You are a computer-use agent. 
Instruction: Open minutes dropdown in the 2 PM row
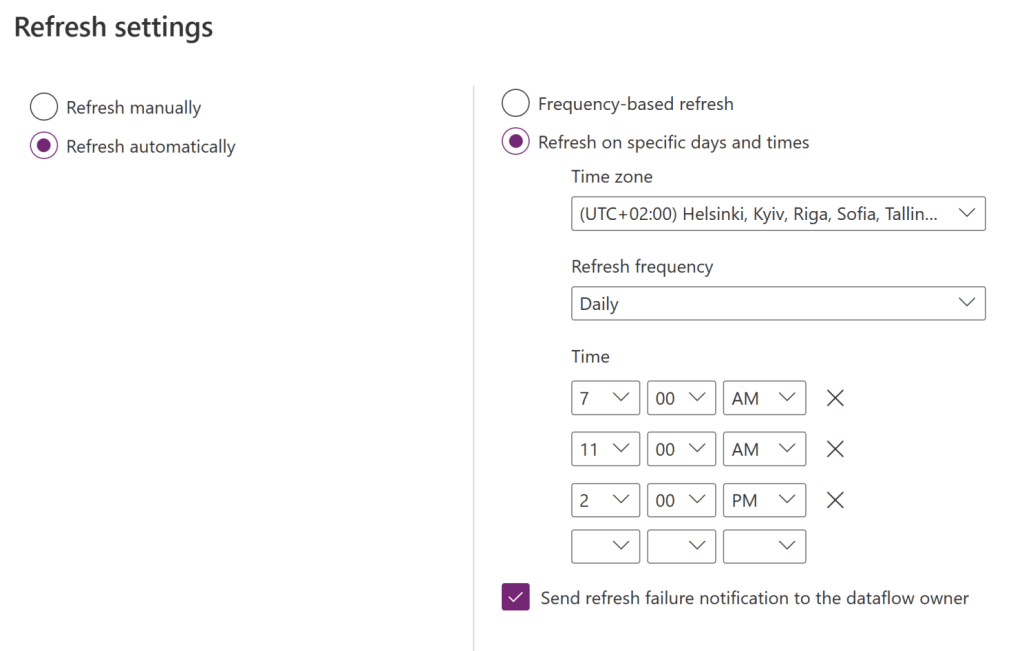tap(681, 500)
